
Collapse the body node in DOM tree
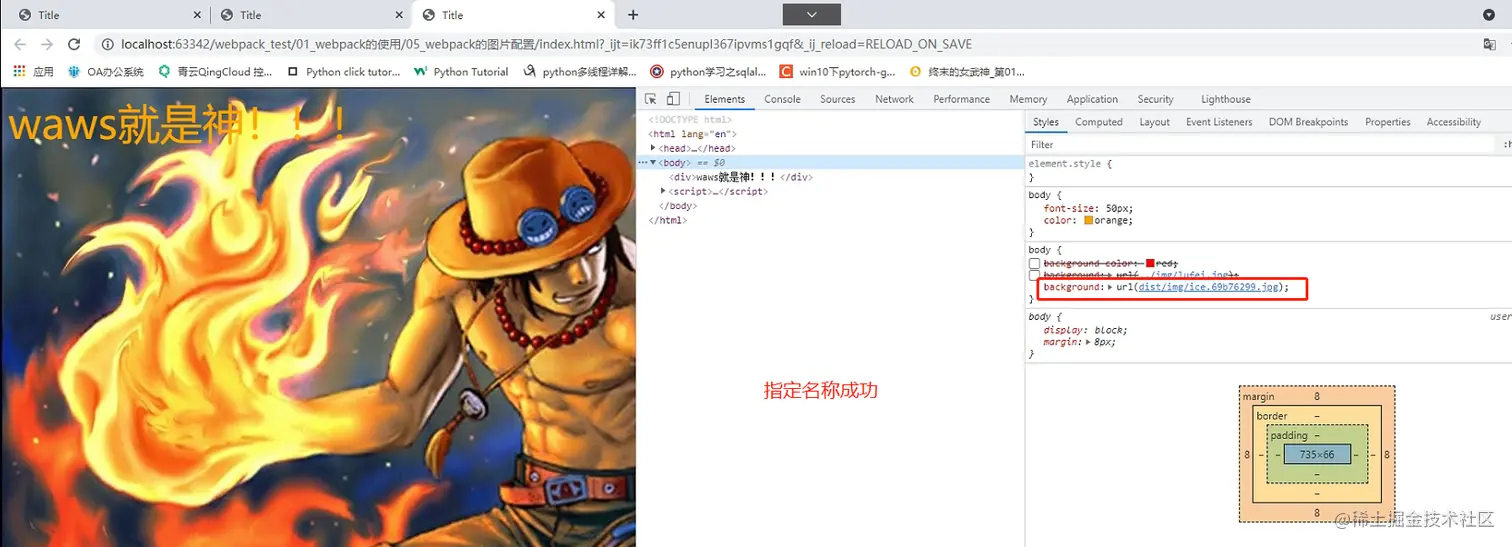coord(653,162)
